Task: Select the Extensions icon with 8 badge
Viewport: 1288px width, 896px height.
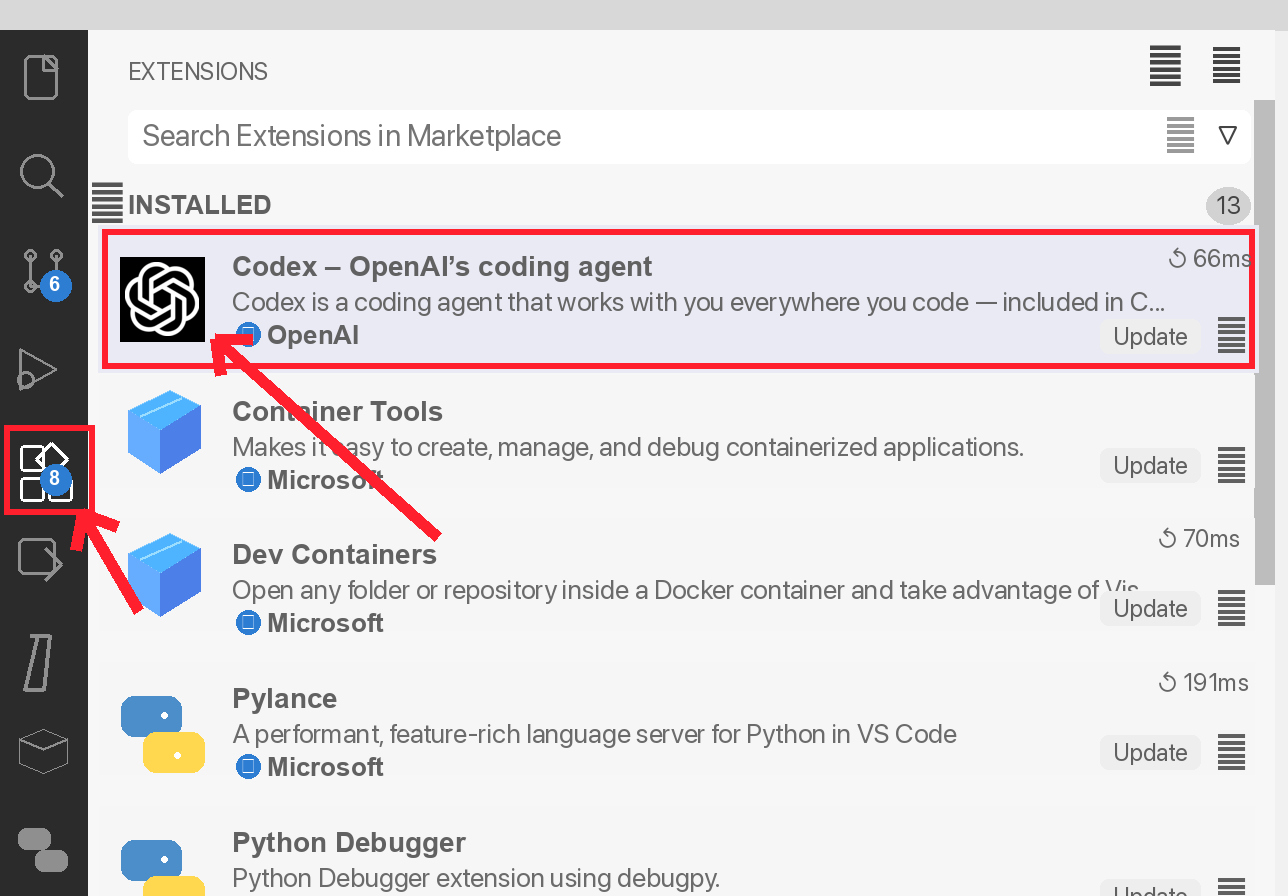Action: pos(46,472)
